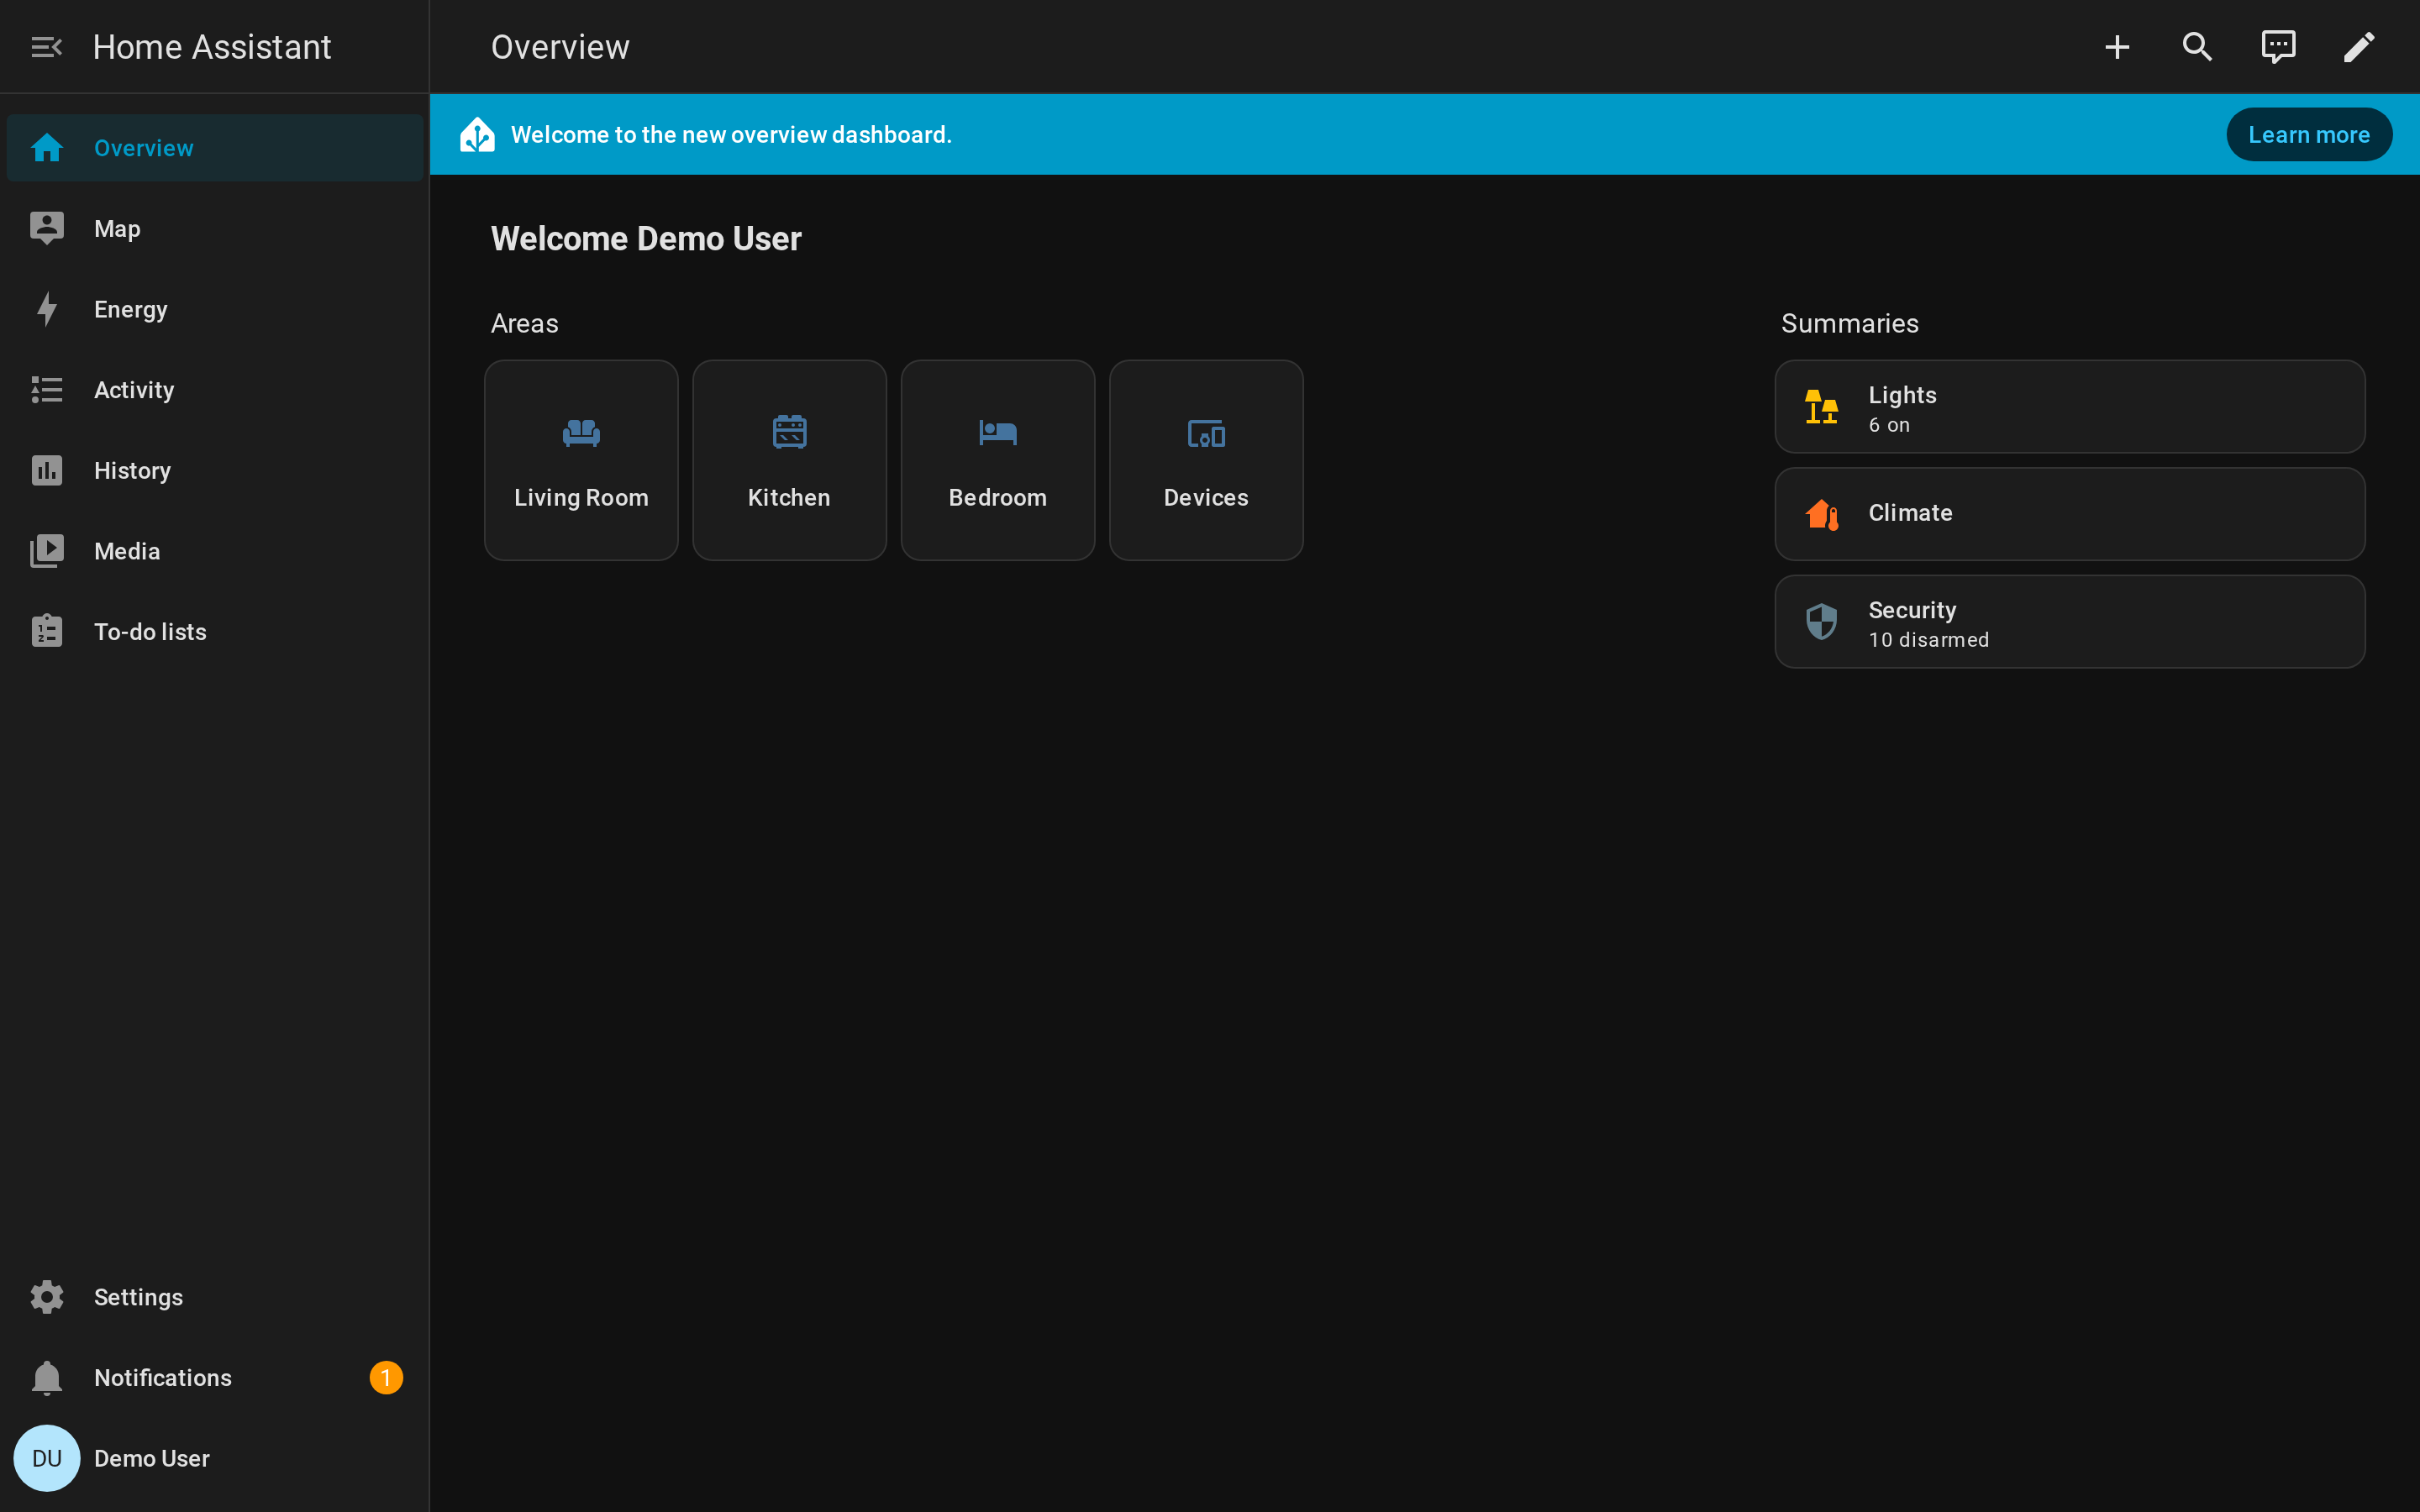Click the Devices icon in Areas
This screenshot has height=1512, width=2420.
point(1206,434)
